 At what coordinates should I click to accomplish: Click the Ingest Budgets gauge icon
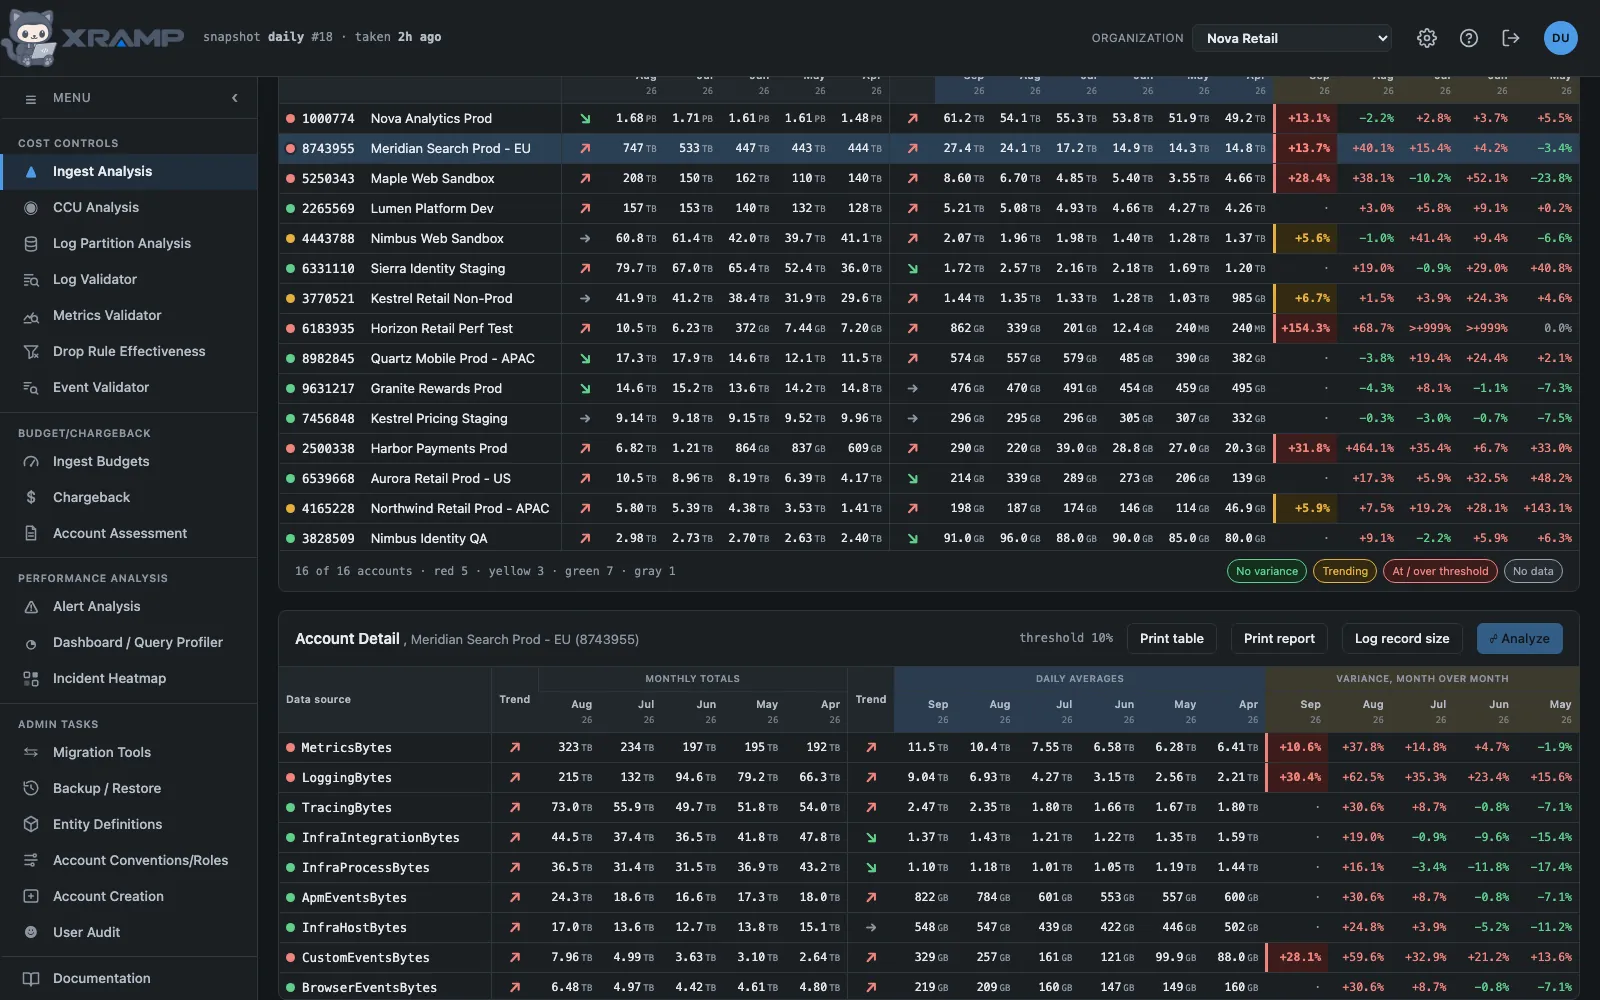click(31, 462)
